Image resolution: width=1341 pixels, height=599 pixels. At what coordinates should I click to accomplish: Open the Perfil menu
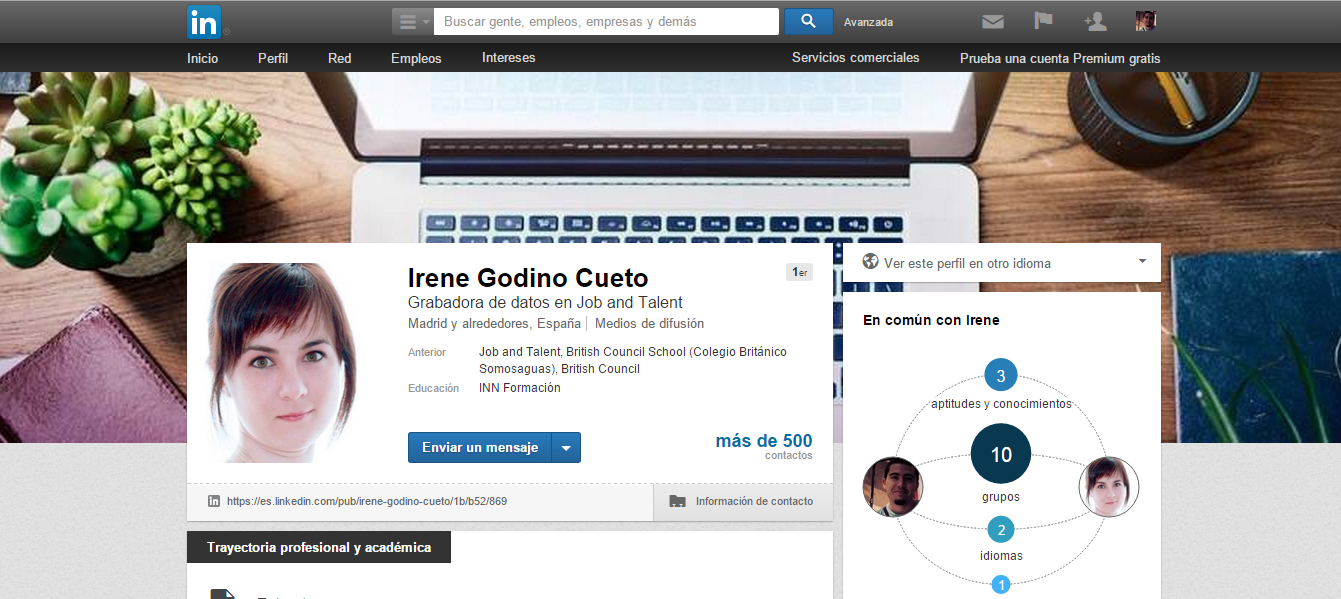tap(272, 58)
